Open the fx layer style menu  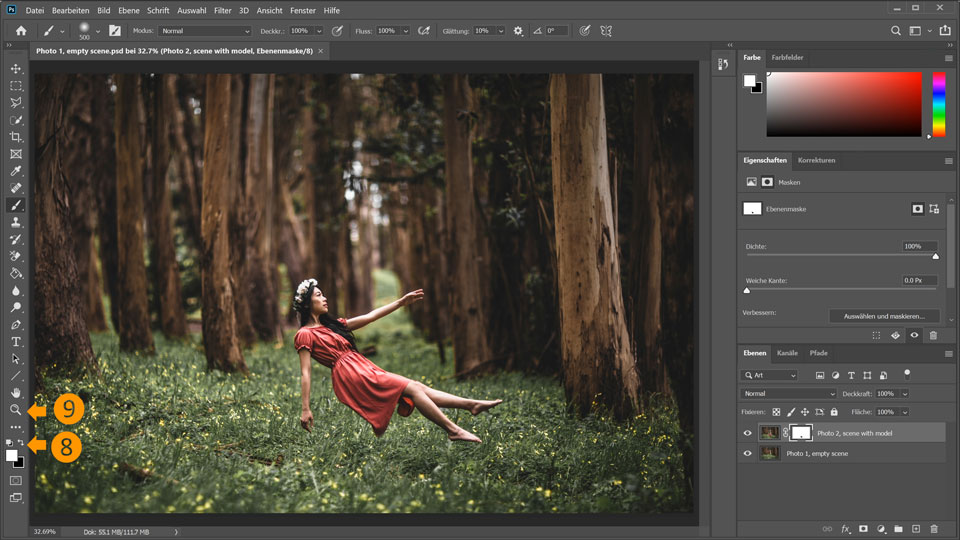click(x=845, y=528)
